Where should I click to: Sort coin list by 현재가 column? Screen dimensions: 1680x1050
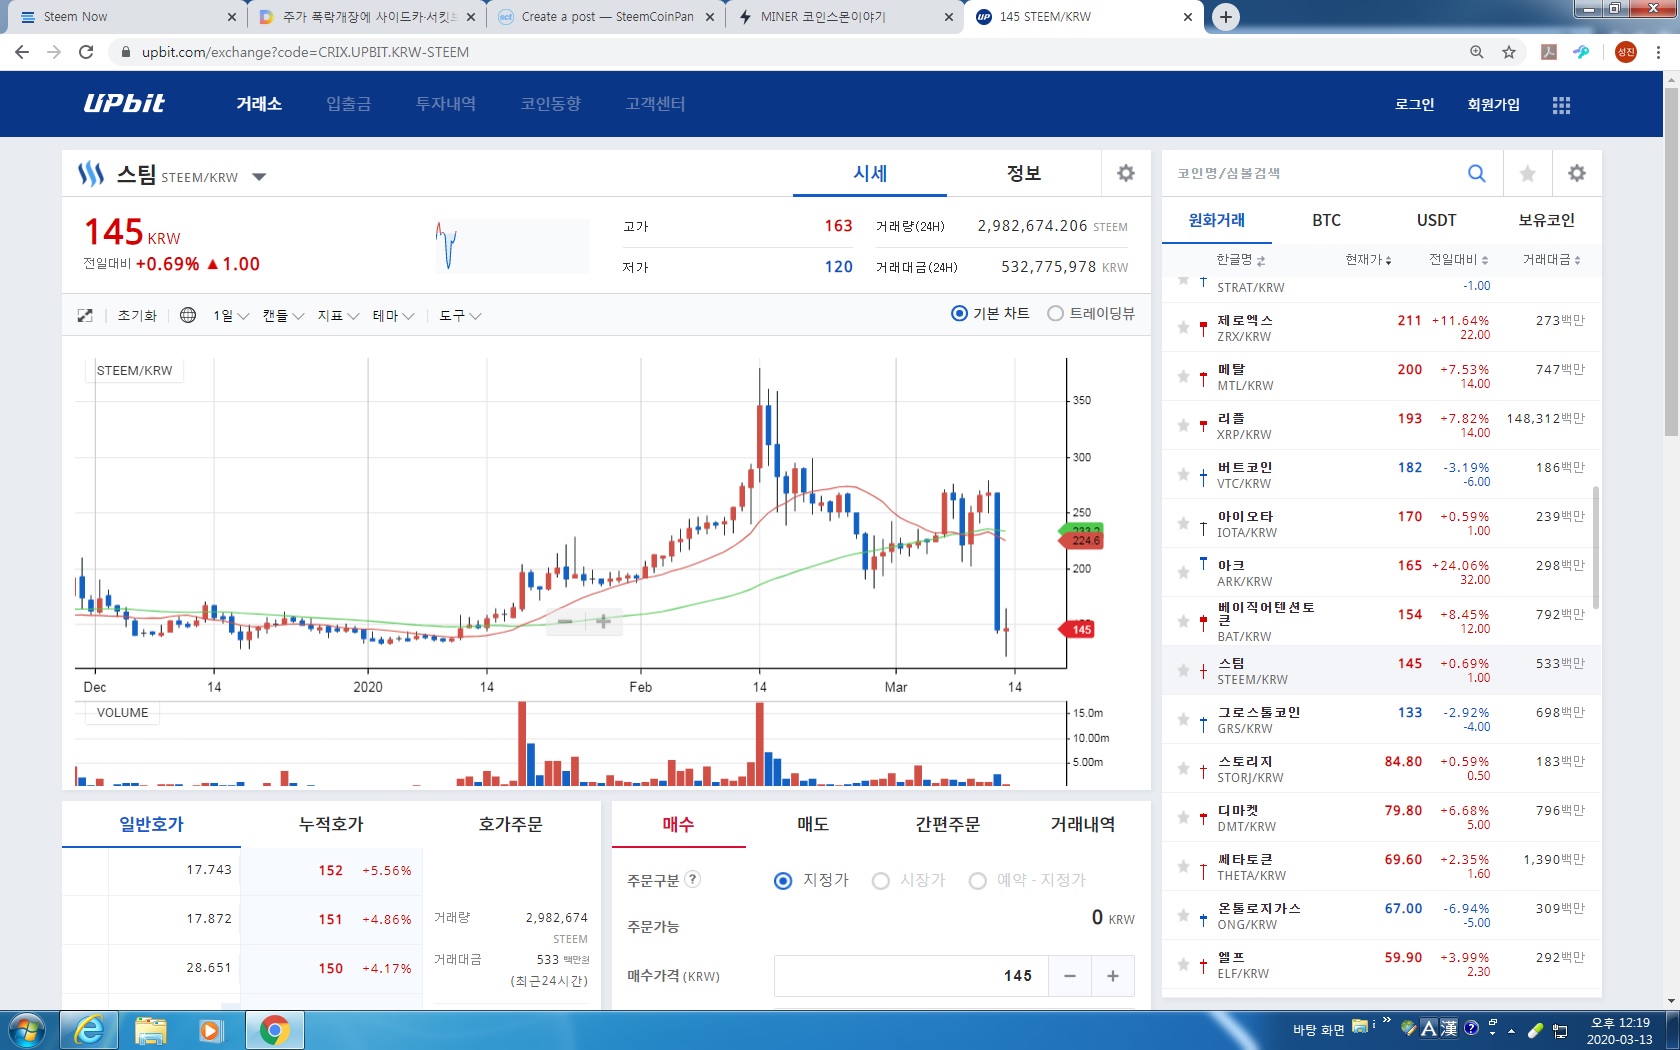[1368, 260]
